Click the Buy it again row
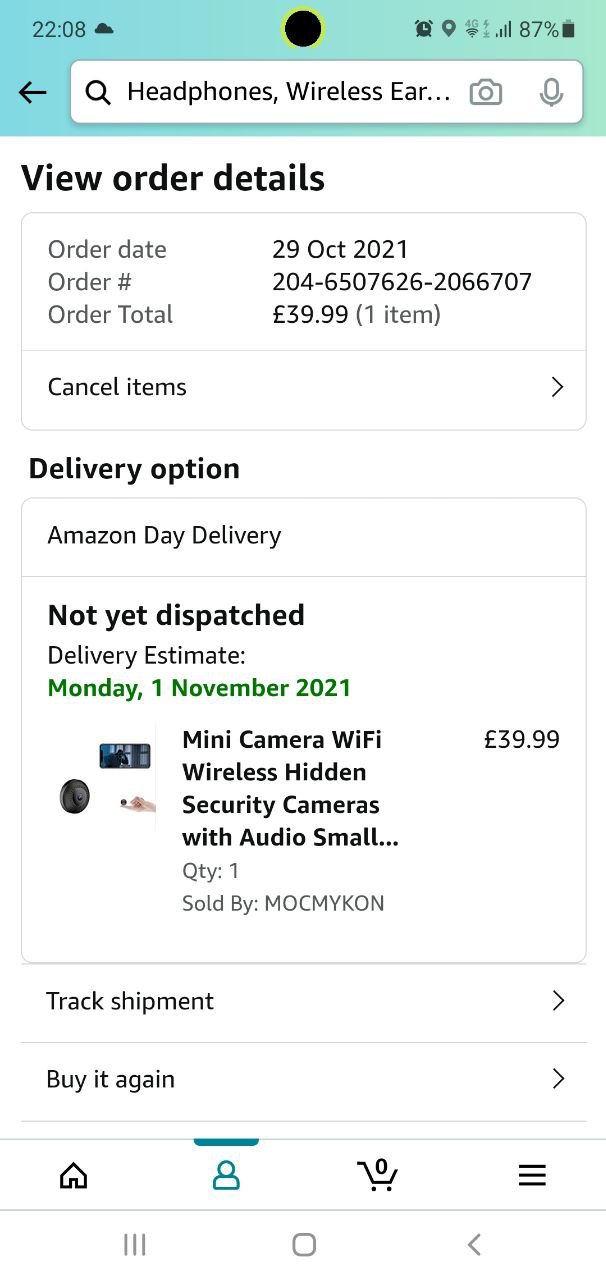This screenshot has width=606, height=1280. [111, 1079]
